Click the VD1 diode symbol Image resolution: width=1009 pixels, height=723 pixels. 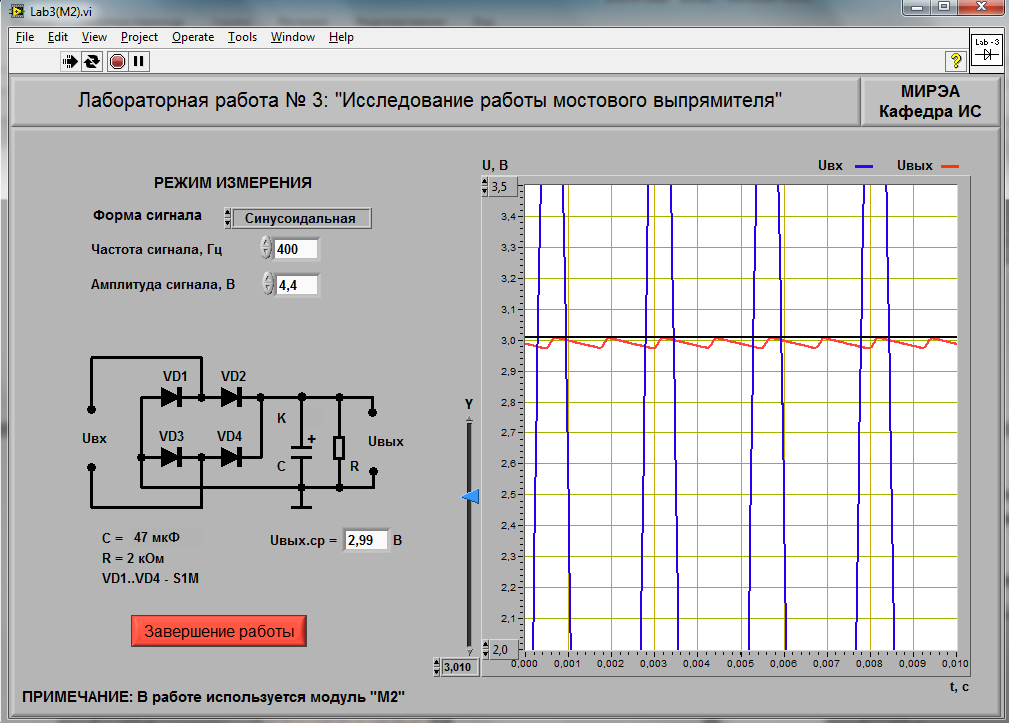click(x=171, y=398)
